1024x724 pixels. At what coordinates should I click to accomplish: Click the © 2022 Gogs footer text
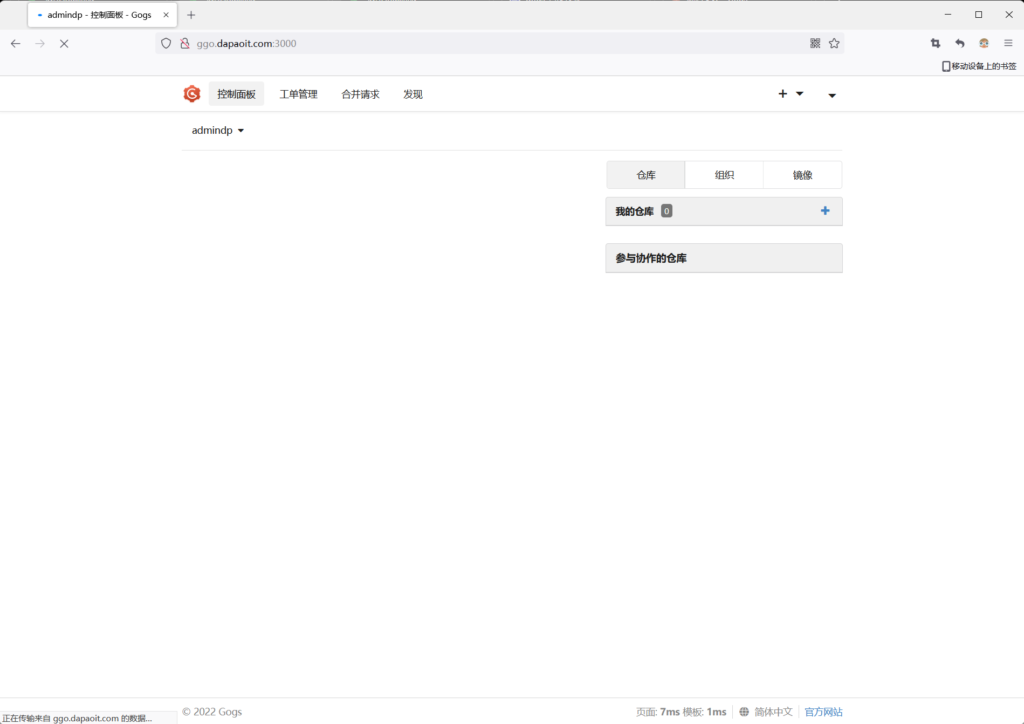click(212, 712)
